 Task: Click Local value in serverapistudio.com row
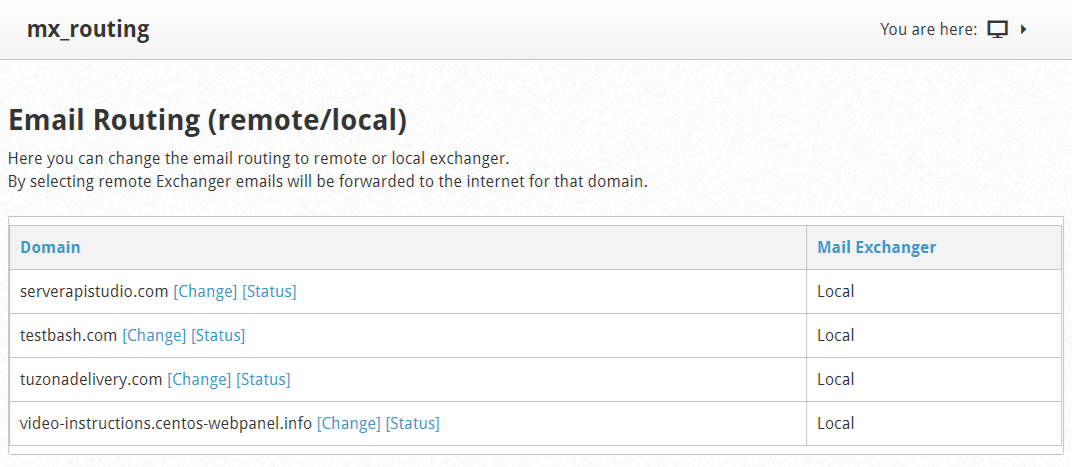pos(835,291)
